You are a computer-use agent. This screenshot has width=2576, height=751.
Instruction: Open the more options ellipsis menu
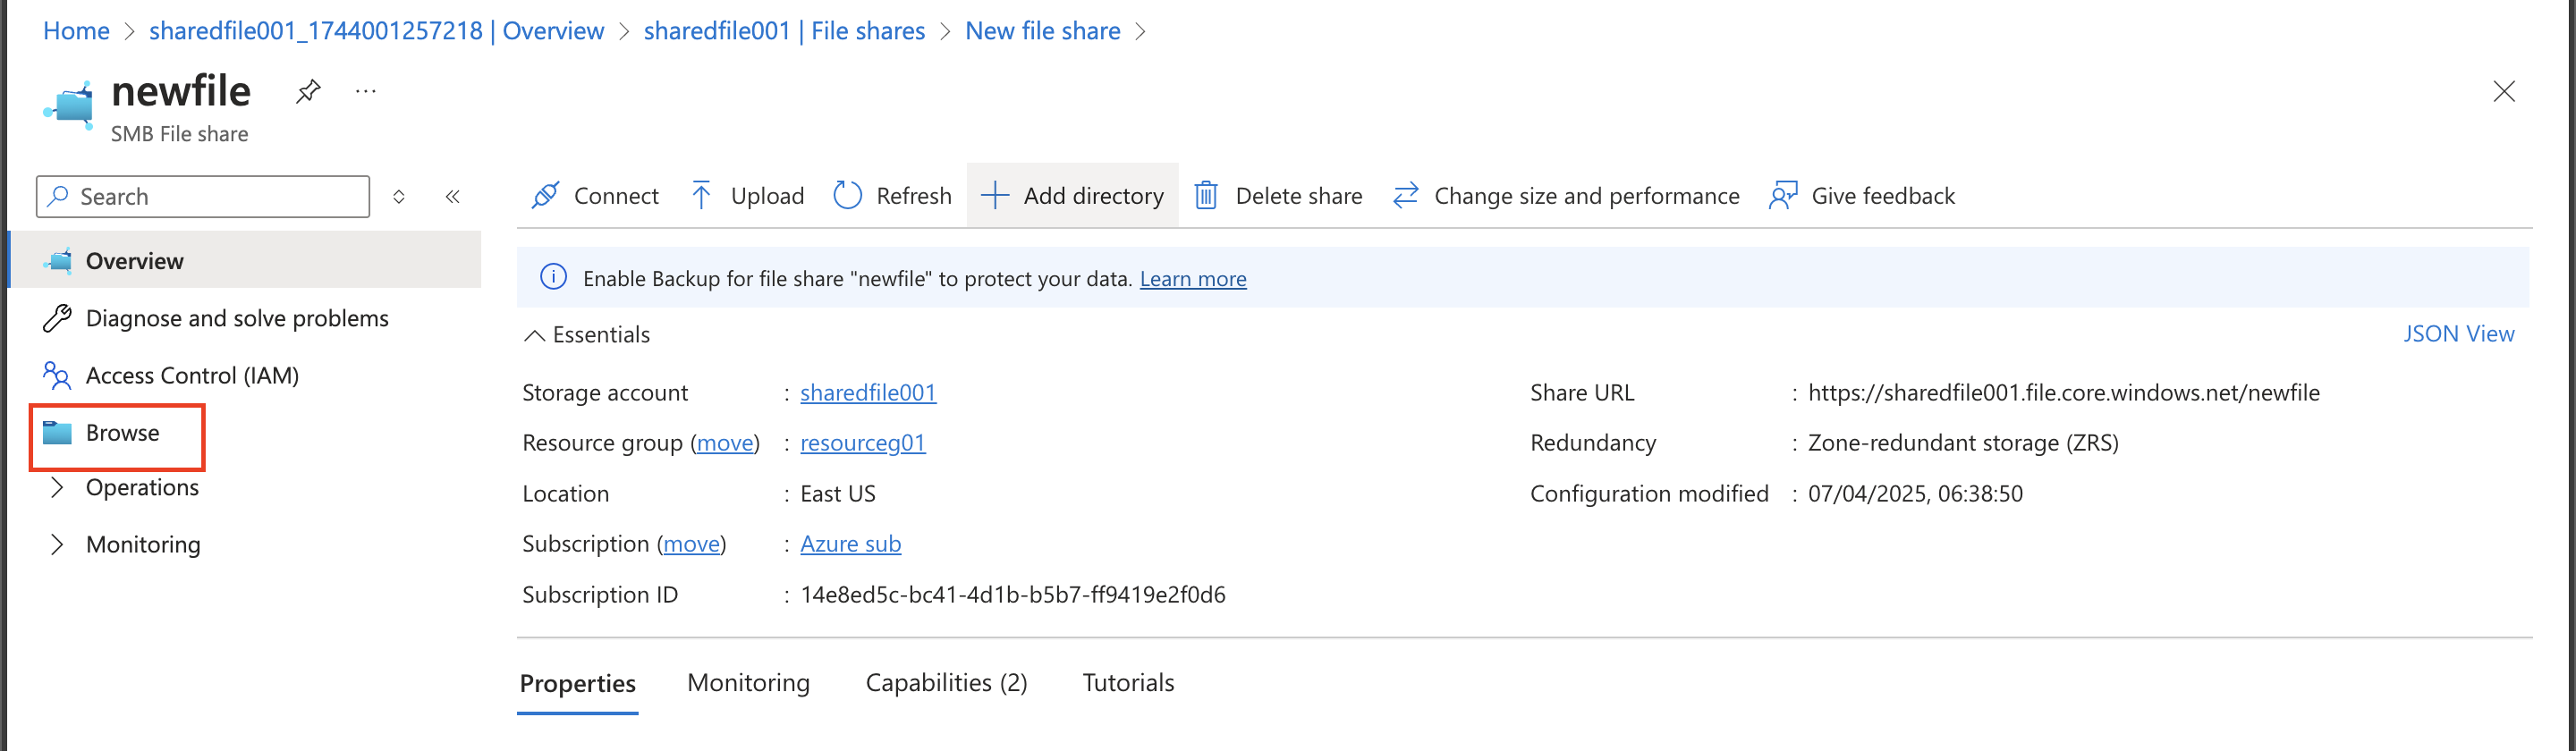[366, 91]
